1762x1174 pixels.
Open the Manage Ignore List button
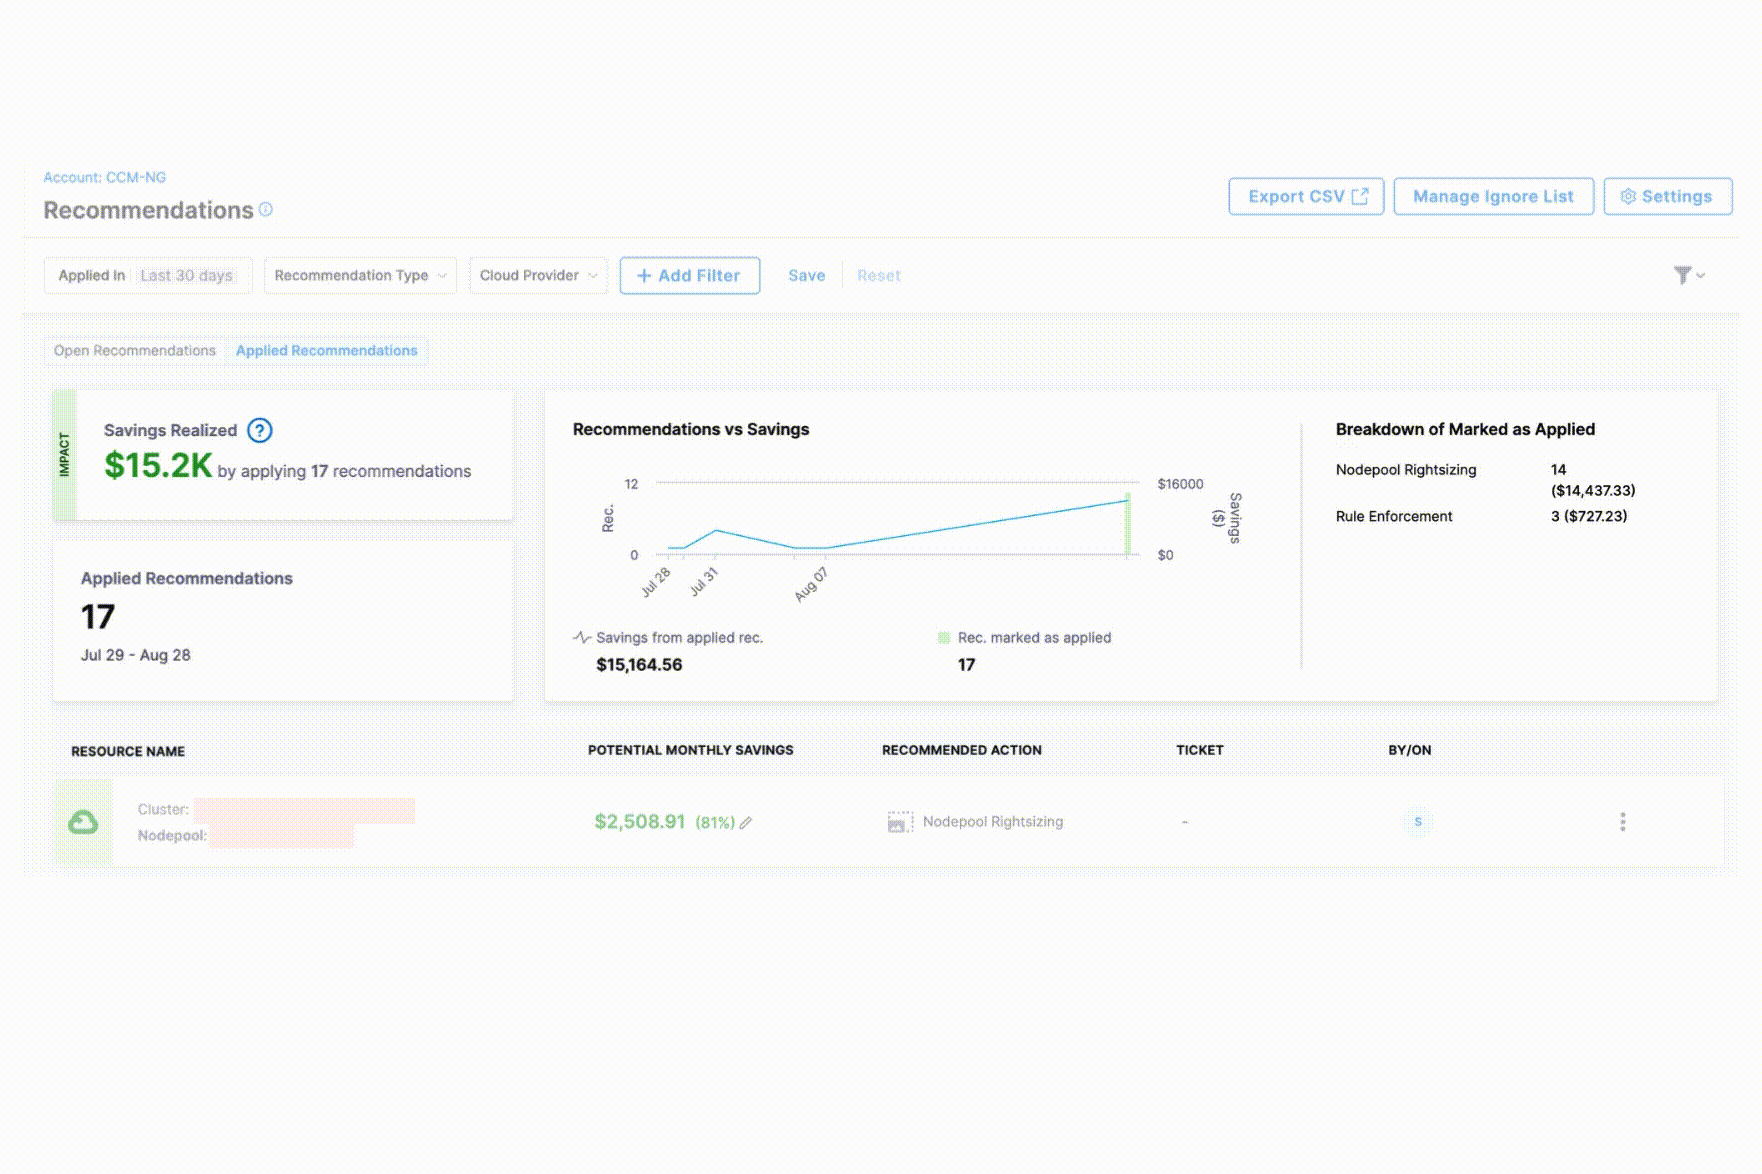1493,197
